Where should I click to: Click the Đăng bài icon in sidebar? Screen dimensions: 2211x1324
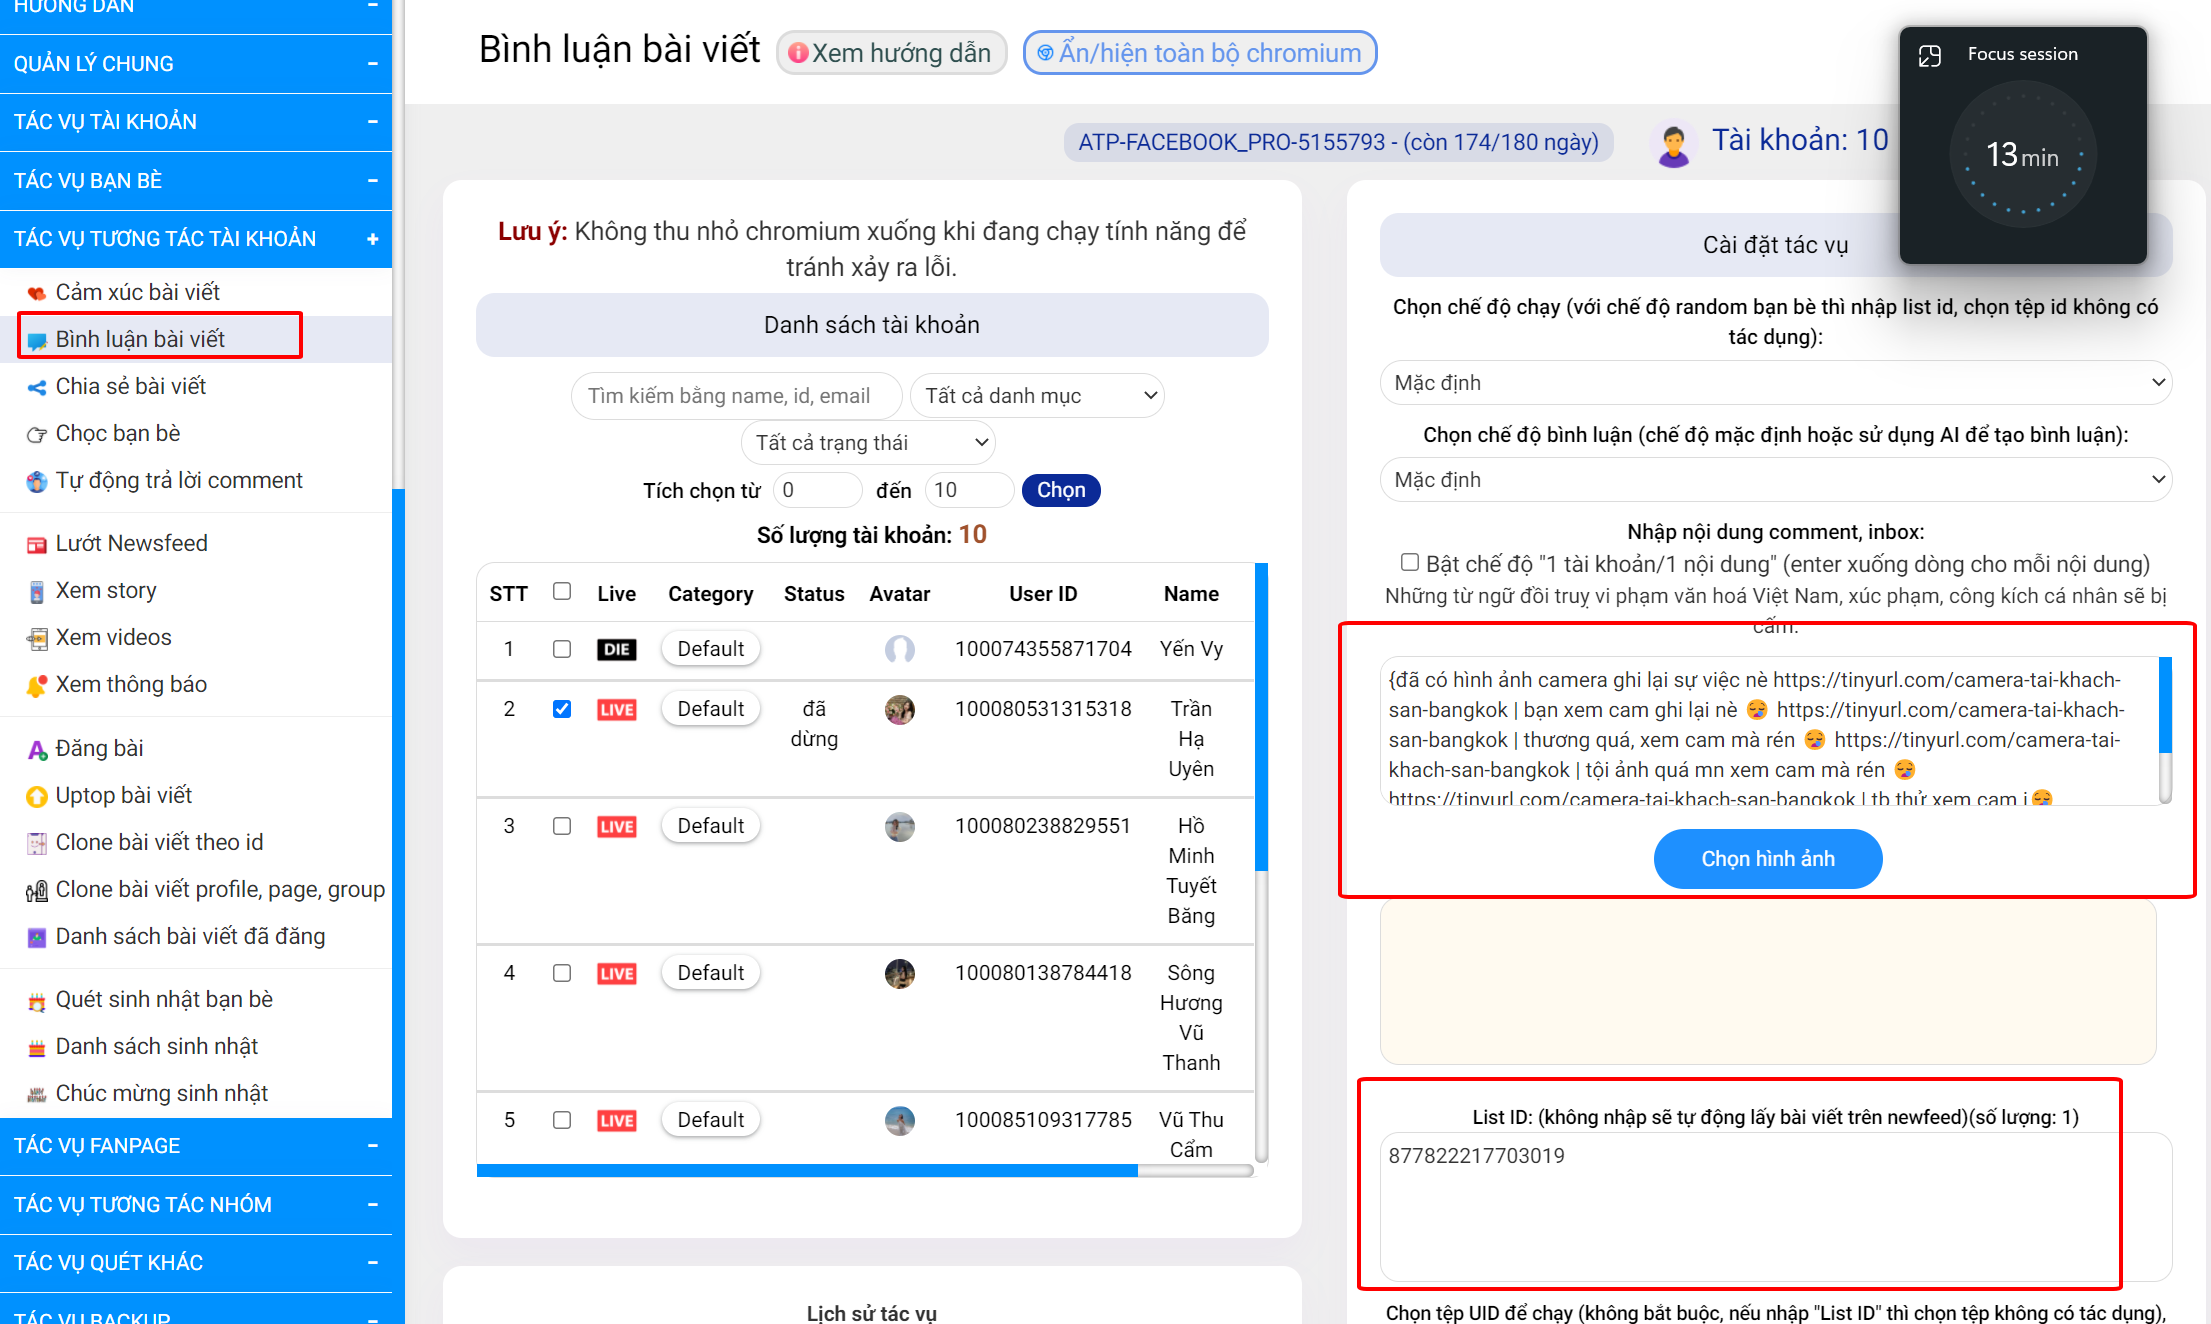32,746
